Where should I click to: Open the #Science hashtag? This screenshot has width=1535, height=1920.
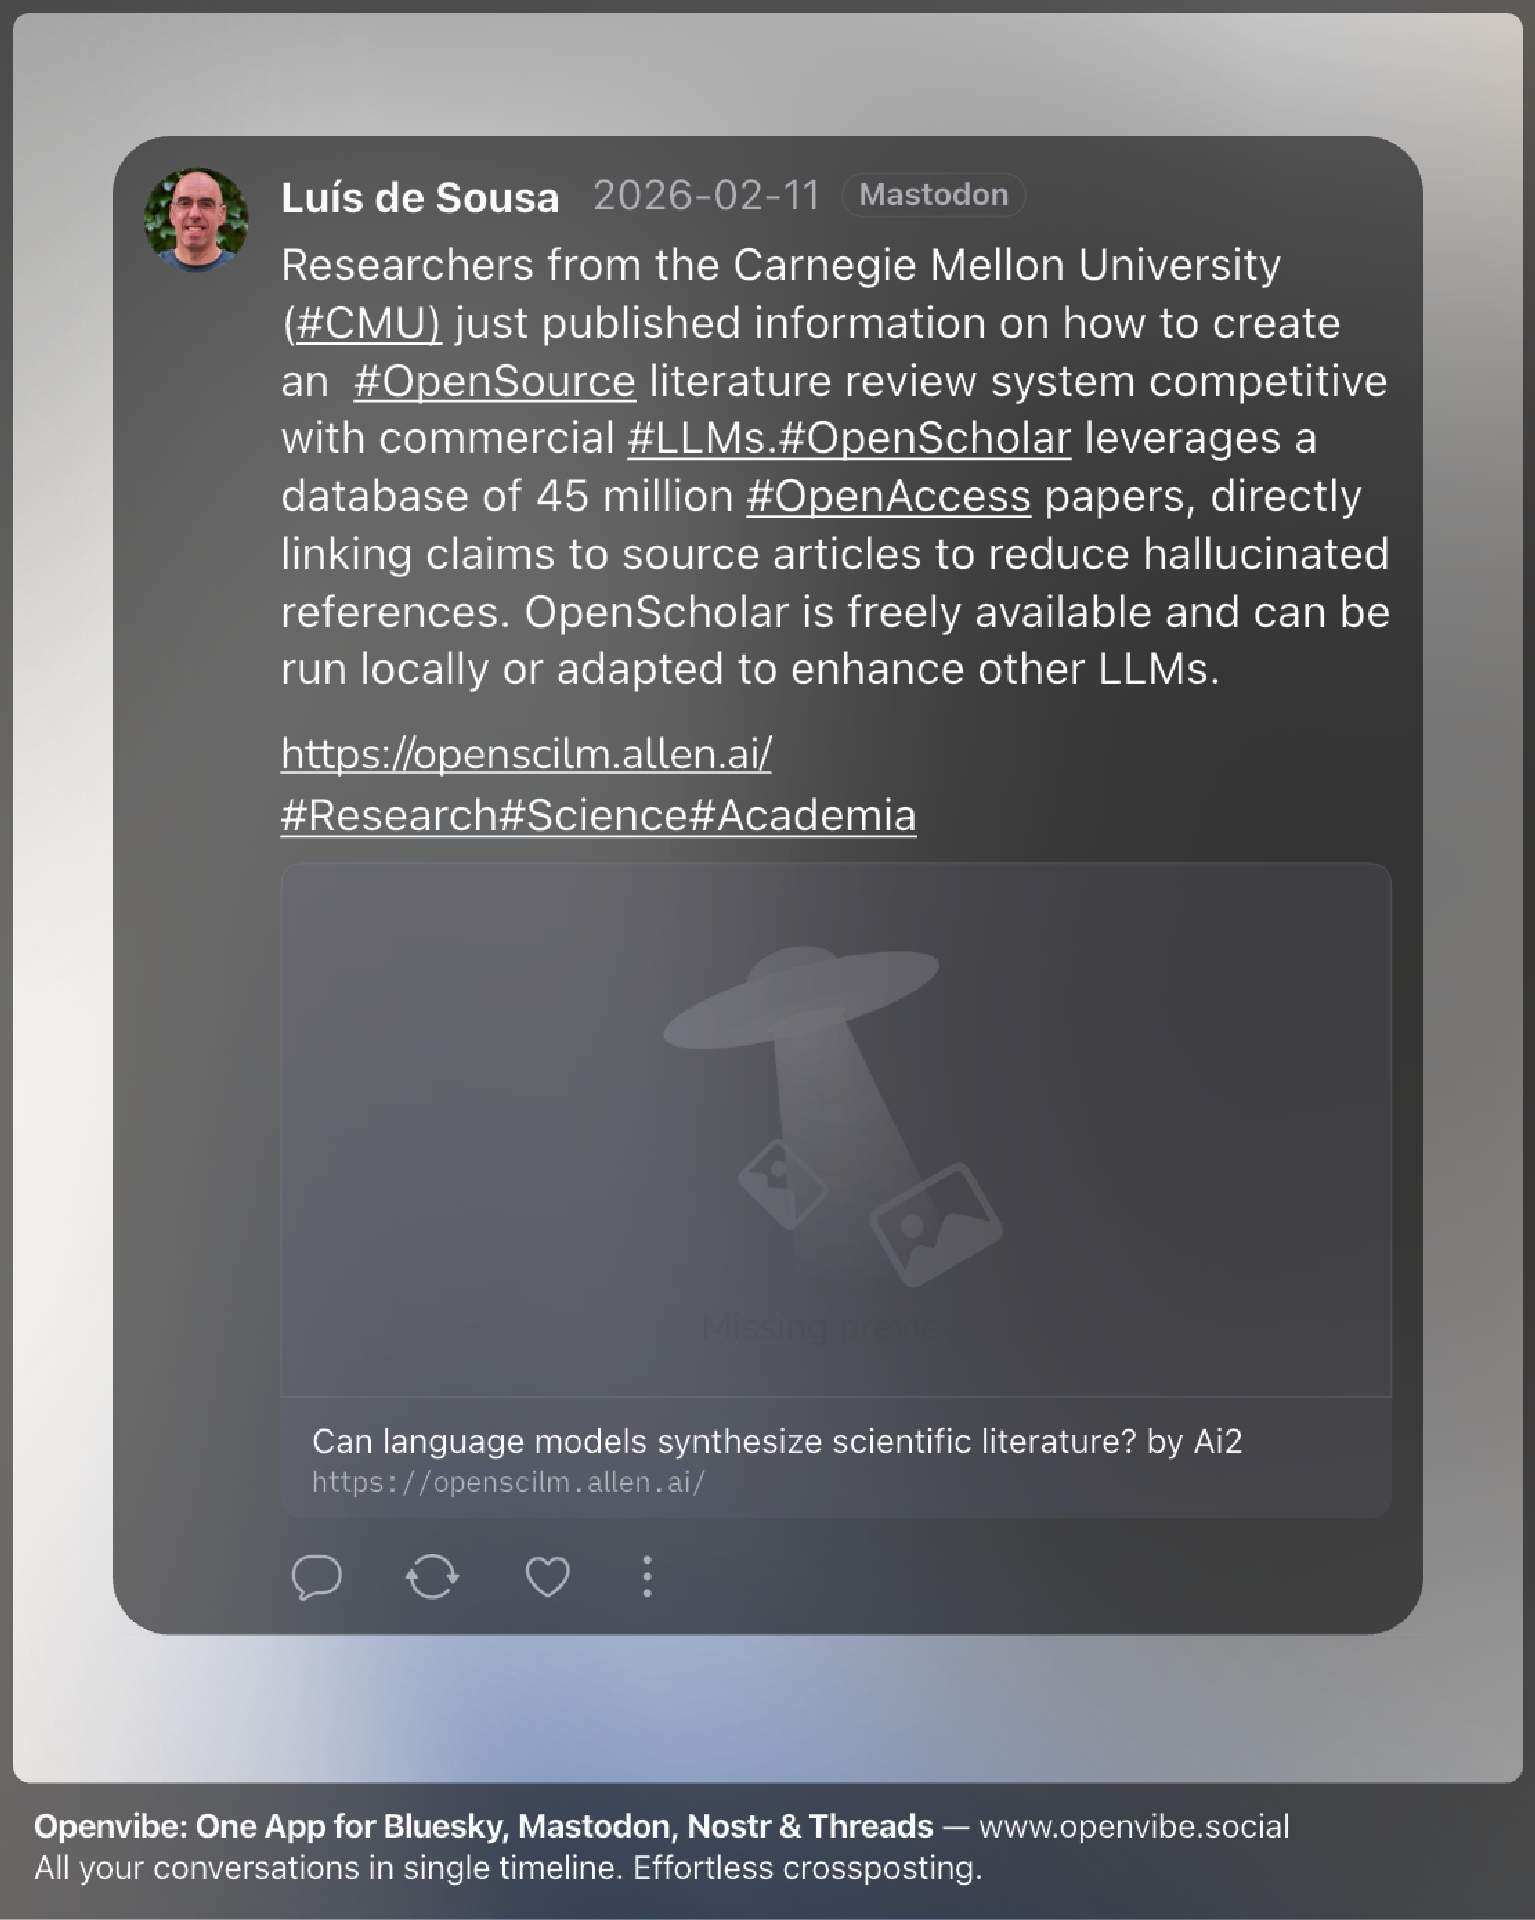593,815
